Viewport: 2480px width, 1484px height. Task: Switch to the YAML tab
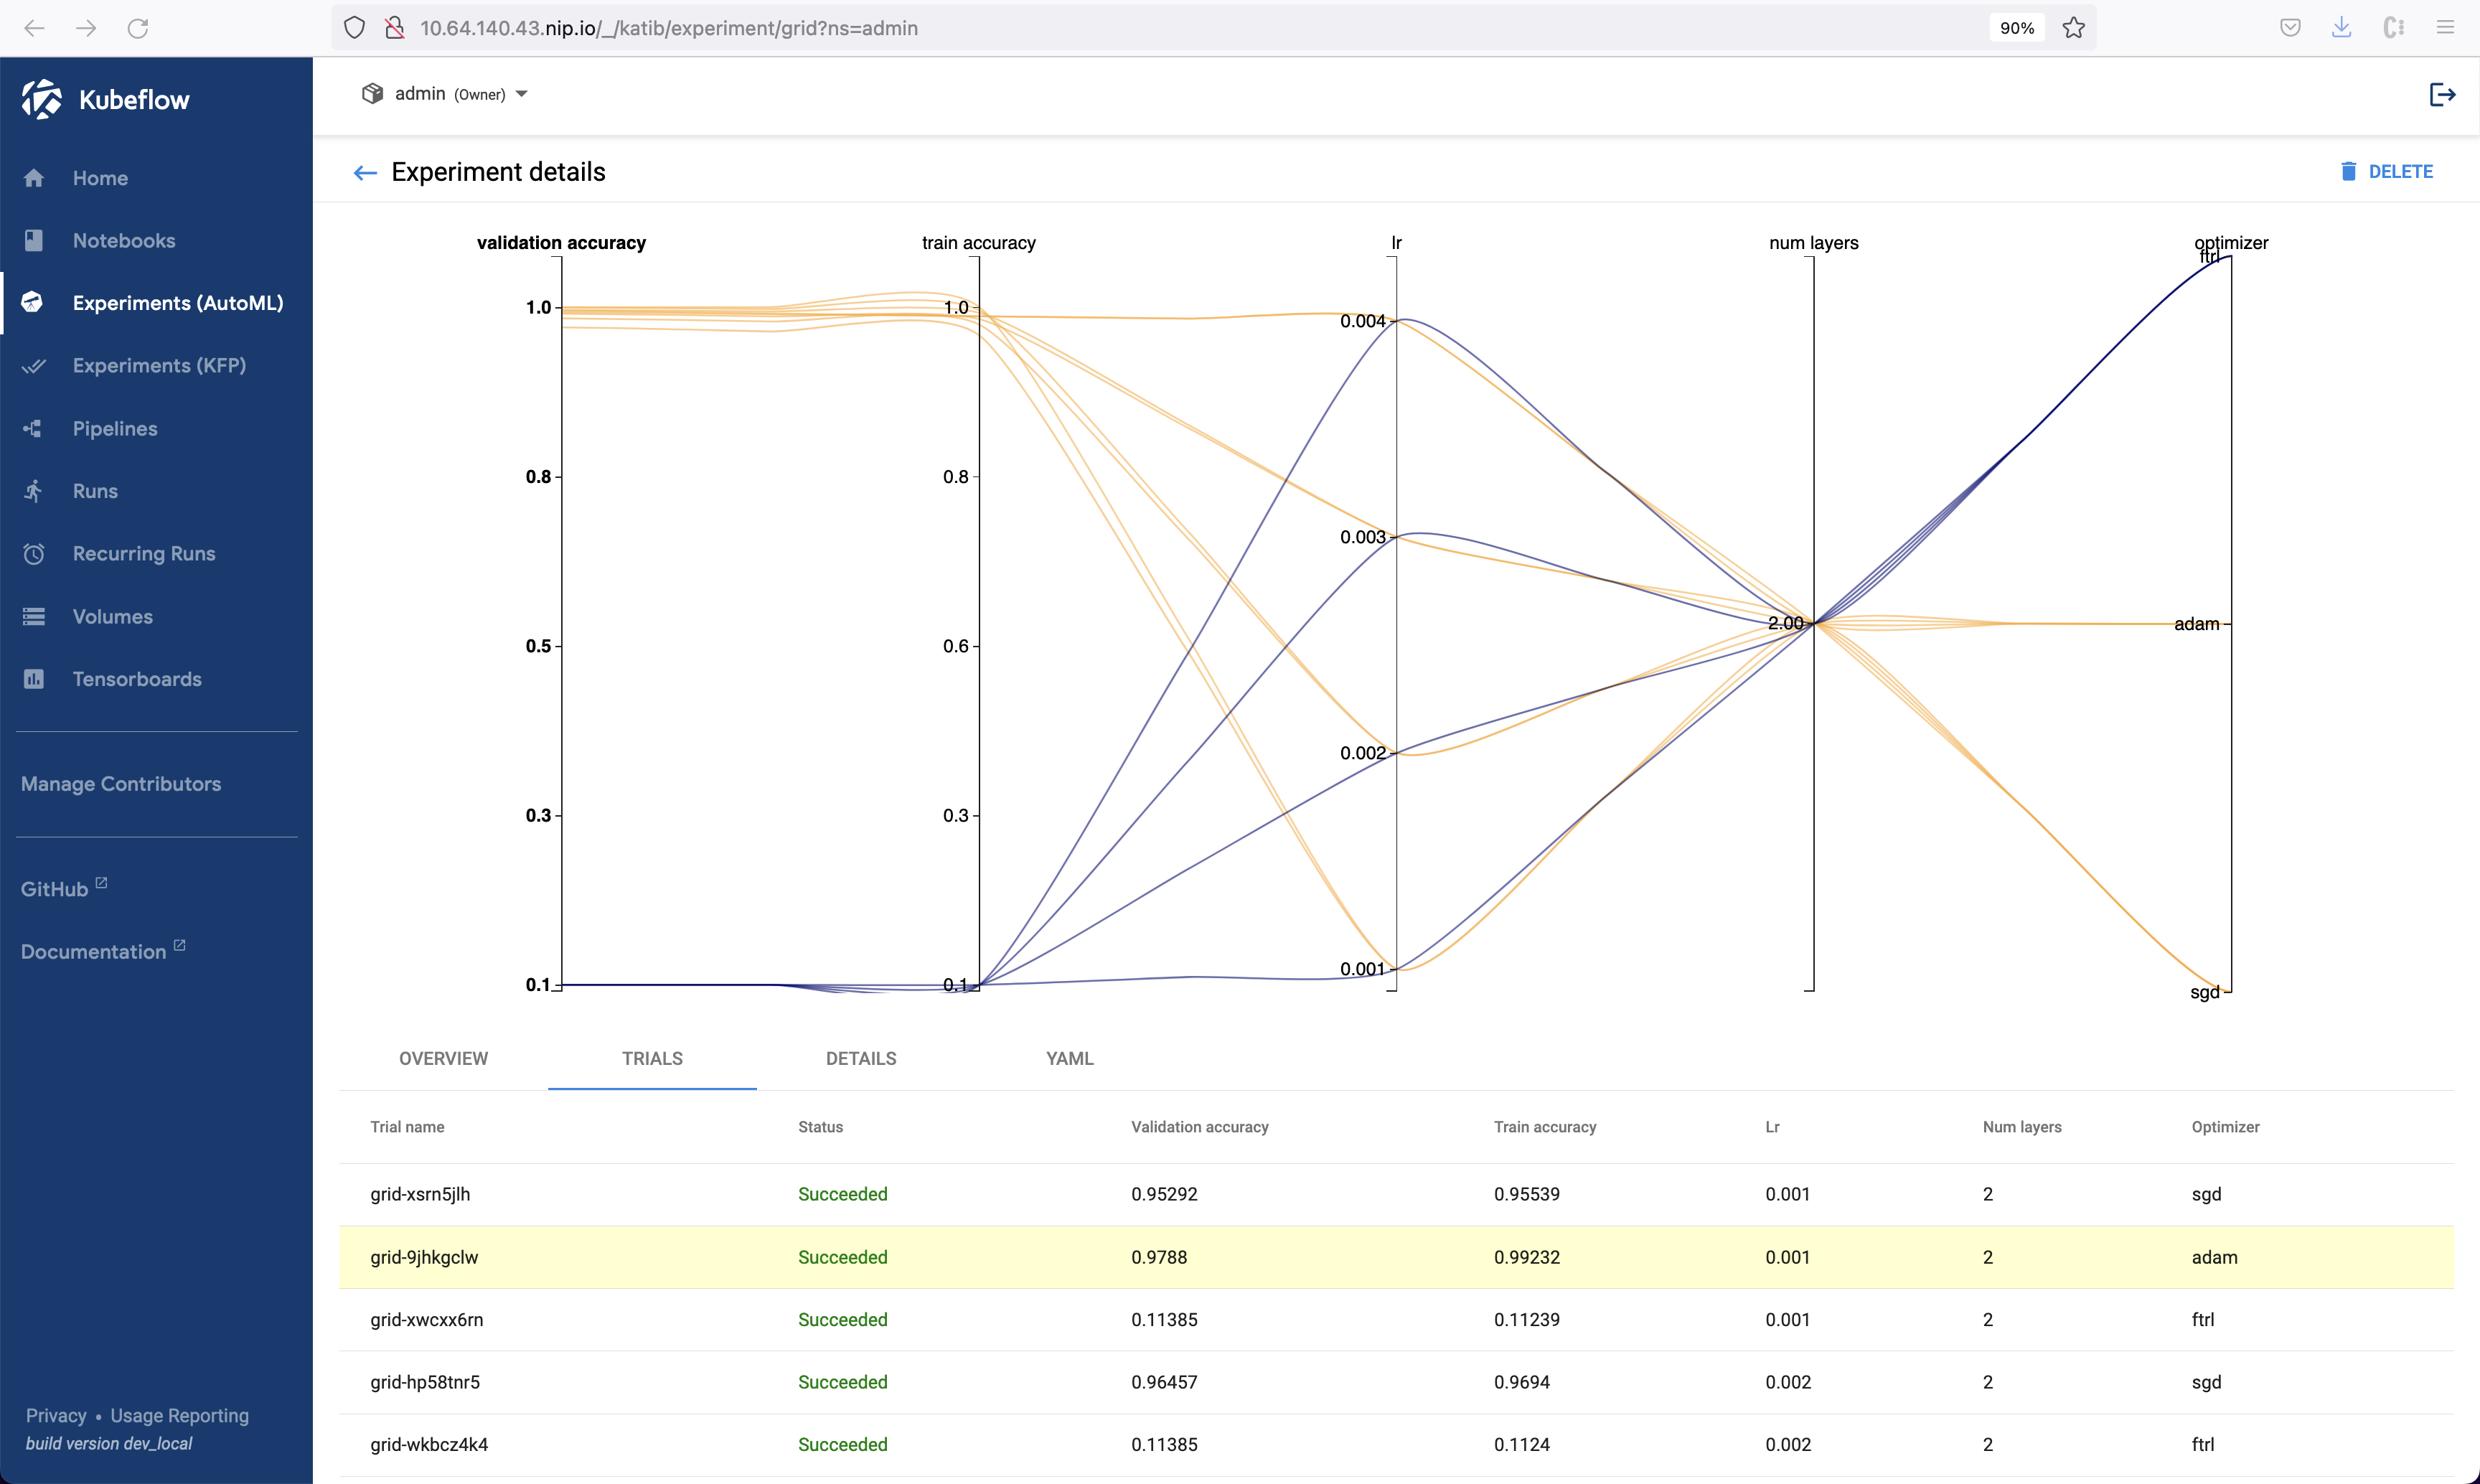click(x=1069, y=1058)
